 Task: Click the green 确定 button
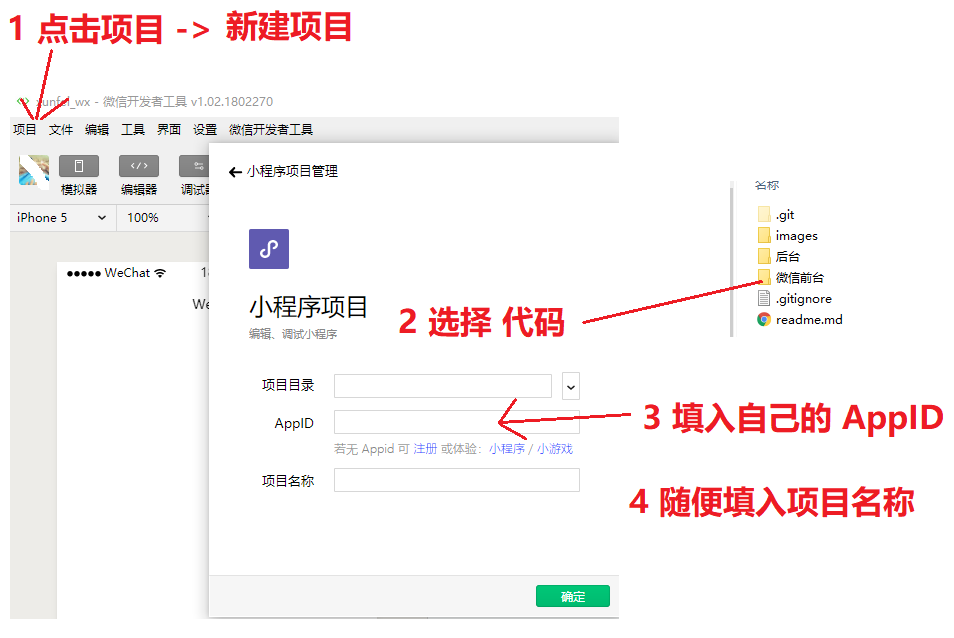(573, 596)
